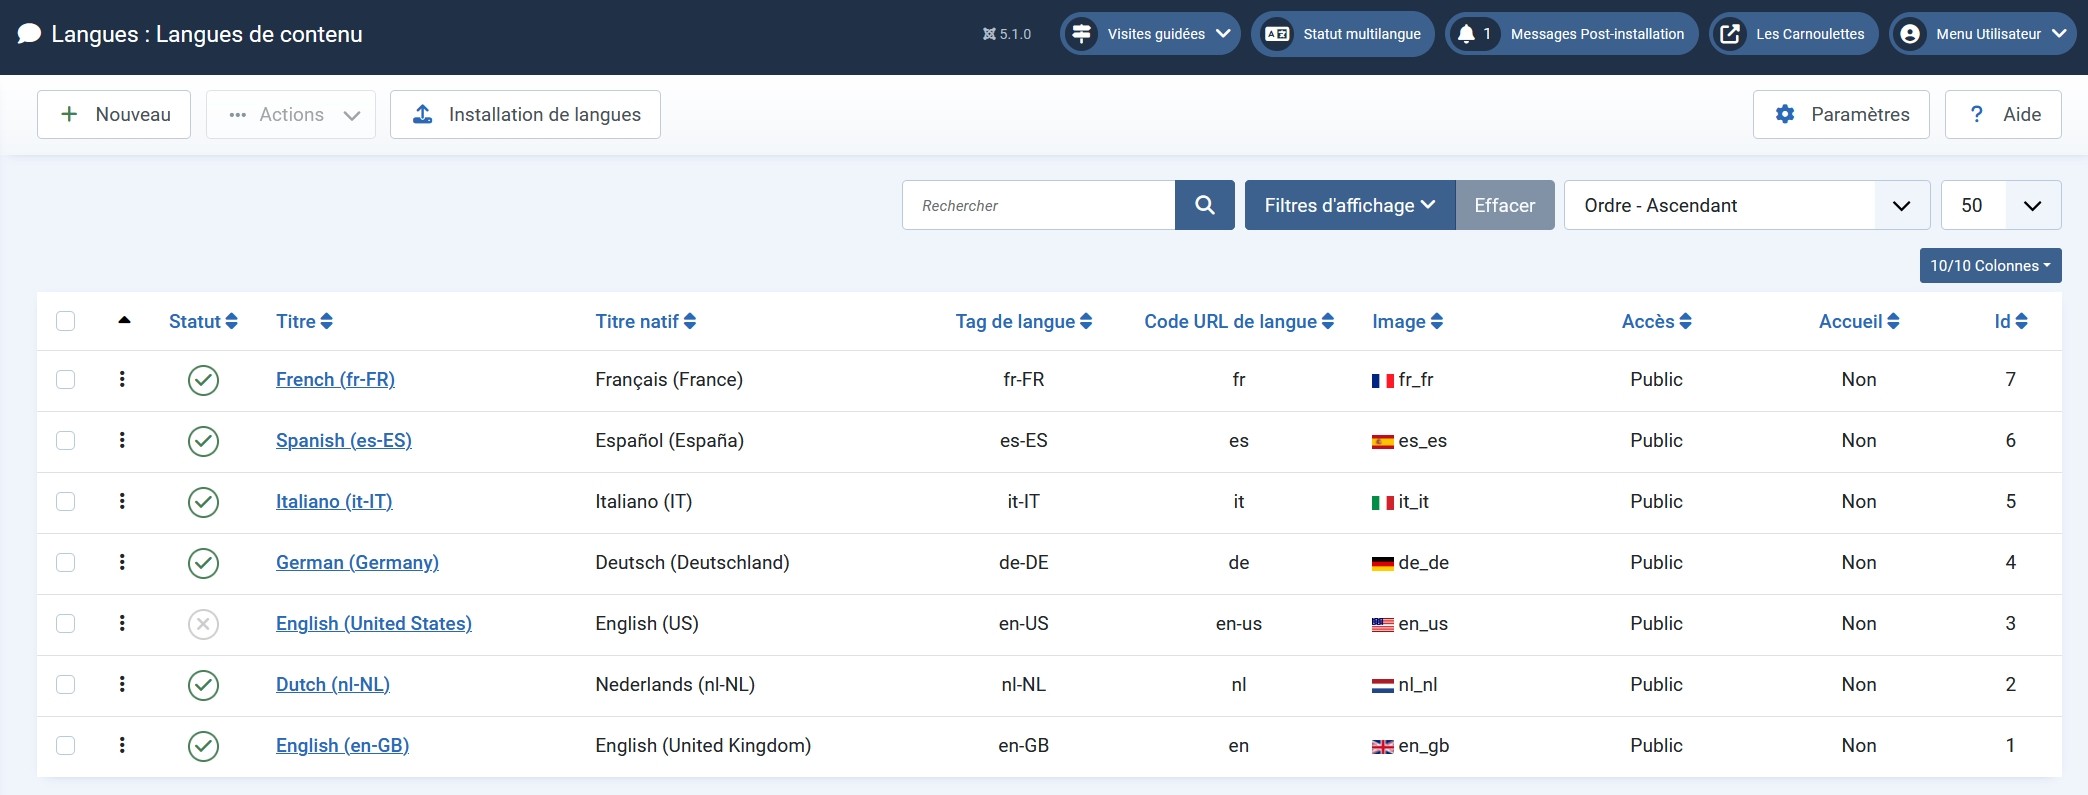Grab the reorder handle for English (US) row

(122, 623)
